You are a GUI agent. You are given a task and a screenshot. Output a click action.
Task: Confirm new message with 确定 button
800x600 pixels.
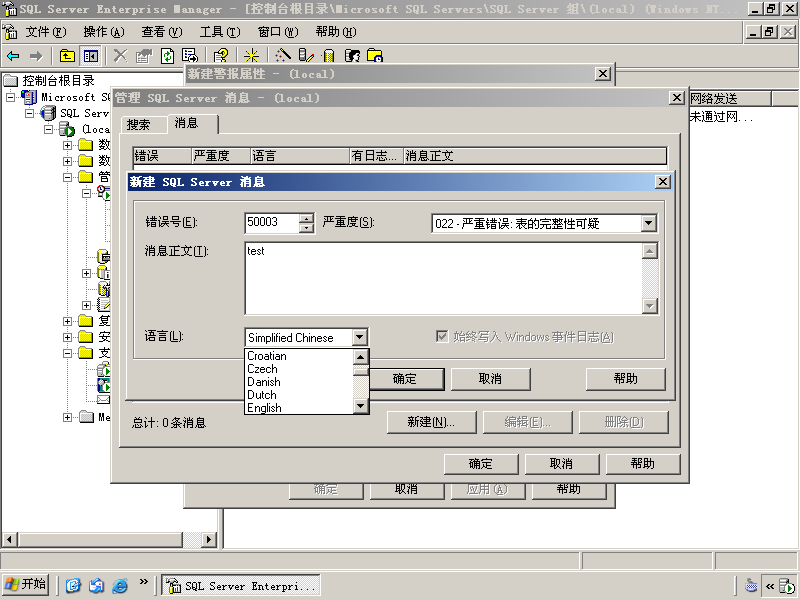[x=405, y=379]
